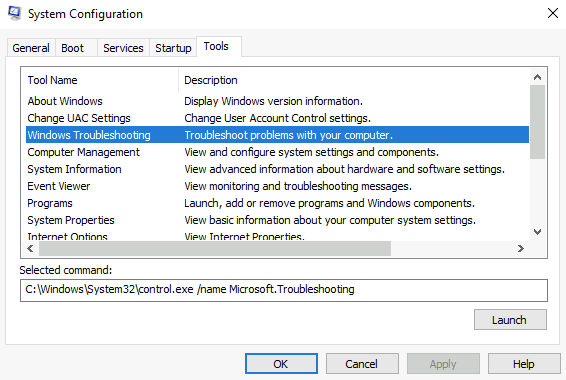Click the System Configuration title bar icon

pyautogui.click(x=14, y=14)
